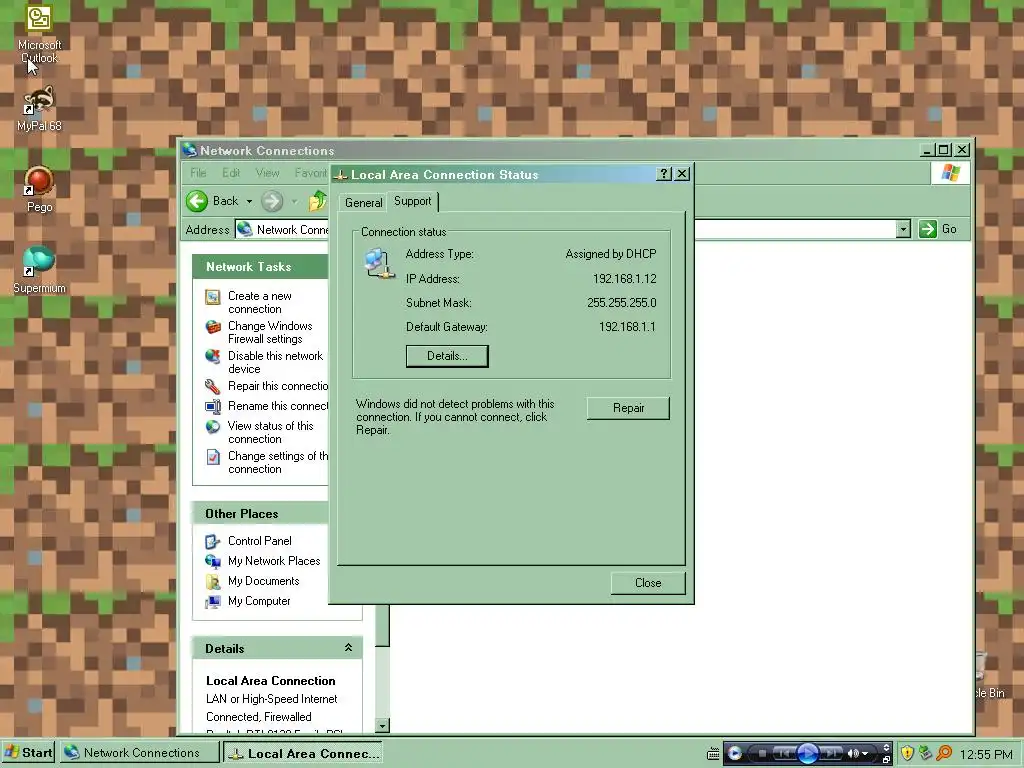
Task: Open the Edit menu
Action: (x=231, y=173)
